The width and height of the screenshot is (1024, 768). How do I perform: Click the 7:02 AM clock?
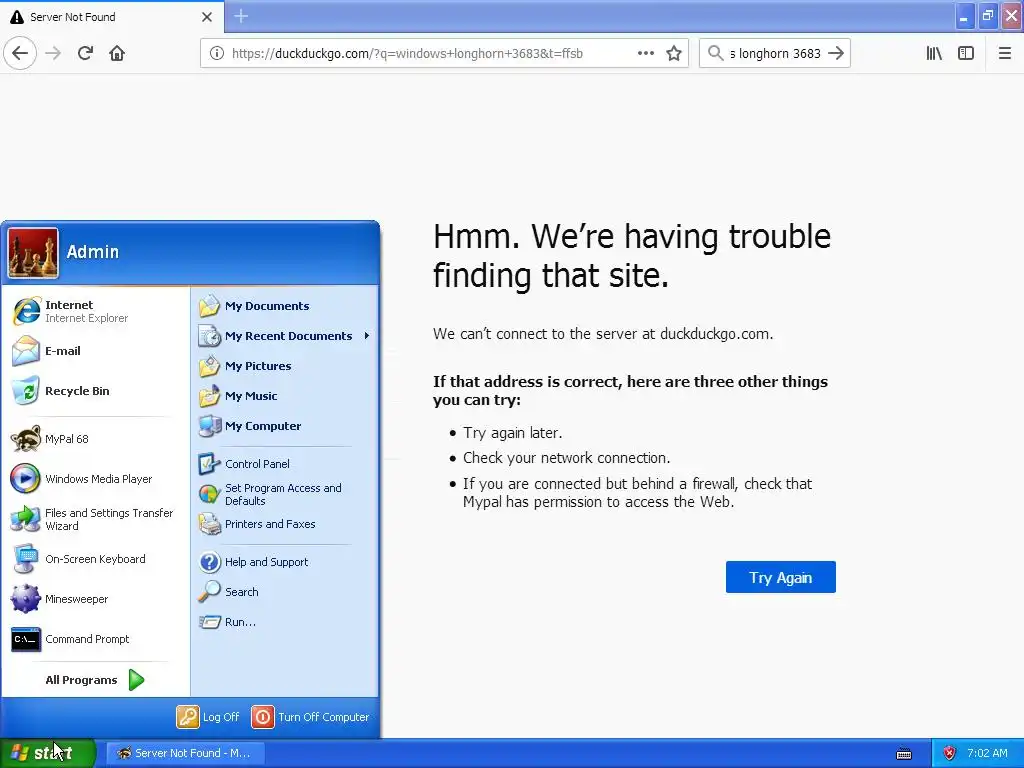pyautogui.click(x=987, y=753)
